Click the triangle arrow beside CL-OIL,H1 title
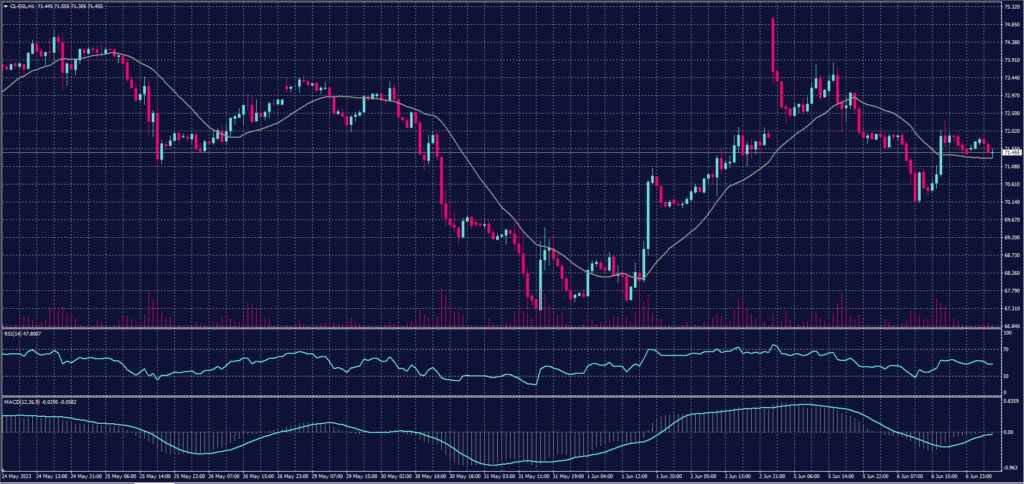Screen dimensions: 1024x484 [3, 5]
